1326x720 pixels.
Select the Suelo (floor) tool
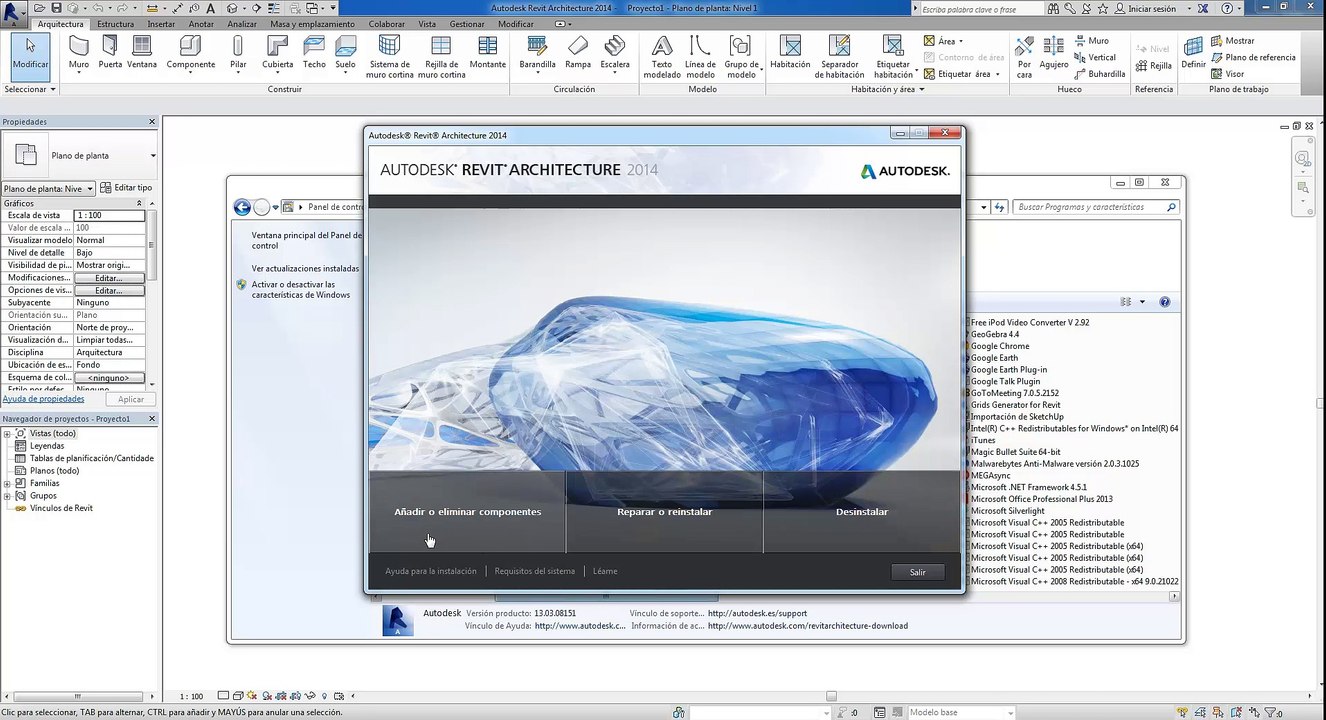[x=345, y=54]
